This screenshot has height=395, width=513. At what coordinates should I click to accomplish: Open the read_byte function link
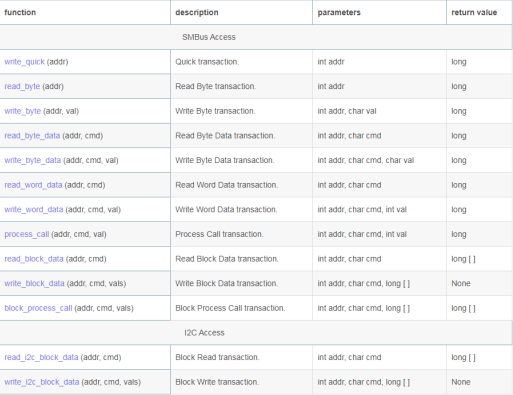[x=22, y=87]
